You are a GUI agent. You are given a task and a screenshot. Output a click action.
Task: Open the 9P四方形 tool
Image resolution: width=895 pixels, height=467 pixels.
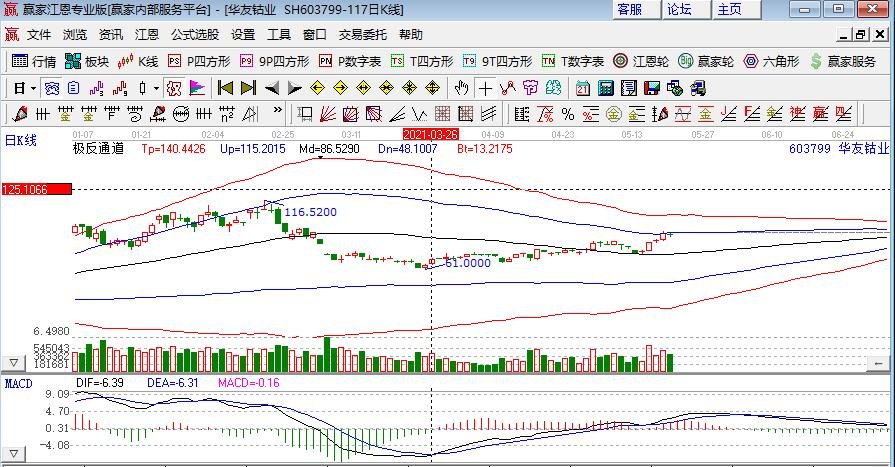point(275,61)
